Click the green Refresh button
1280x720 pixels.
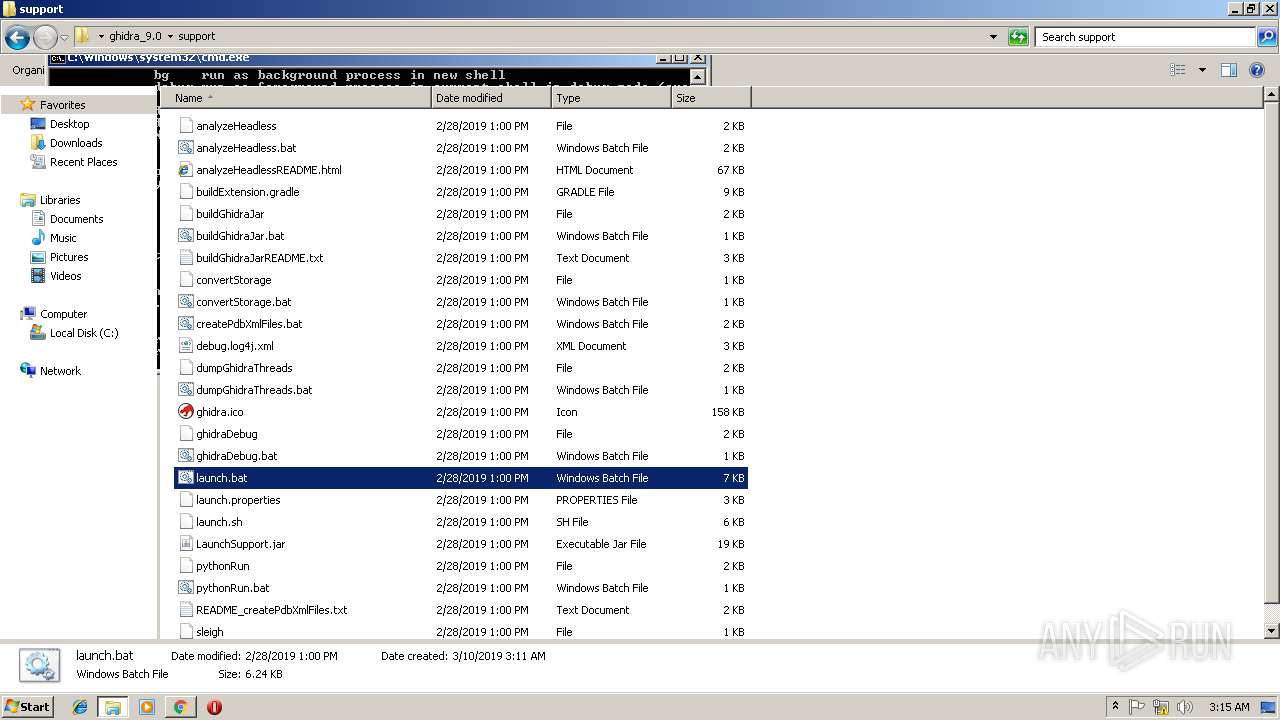pos(1018,37)
